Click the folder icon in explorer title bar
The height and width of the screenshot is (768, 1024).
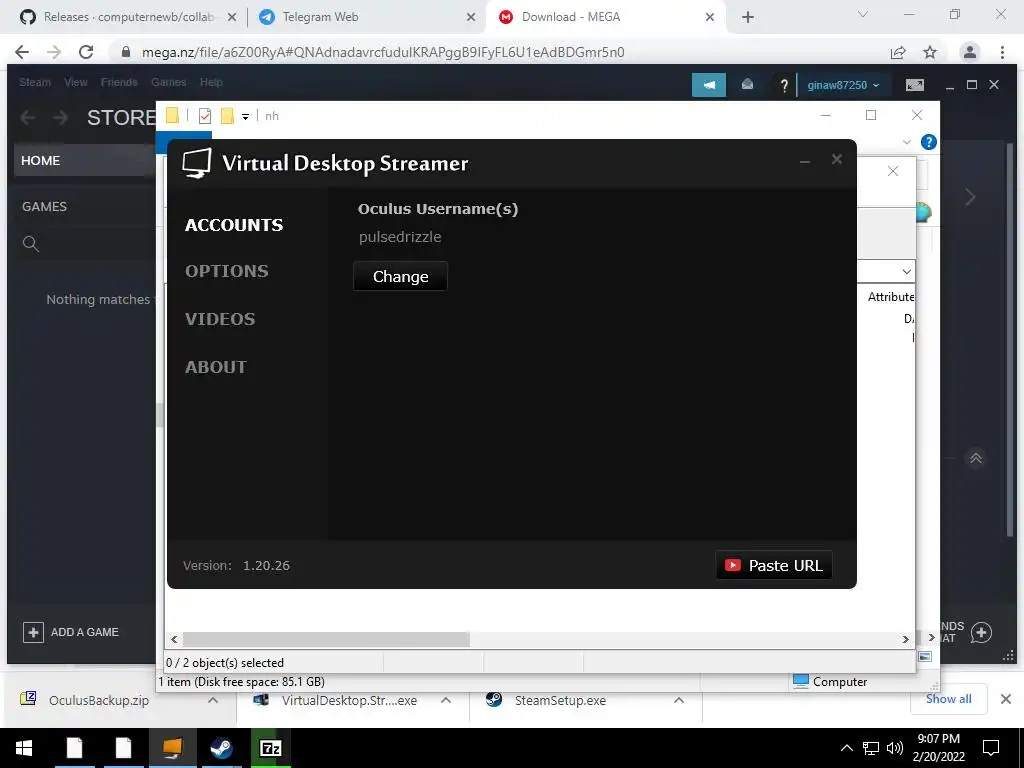[172, 116]
